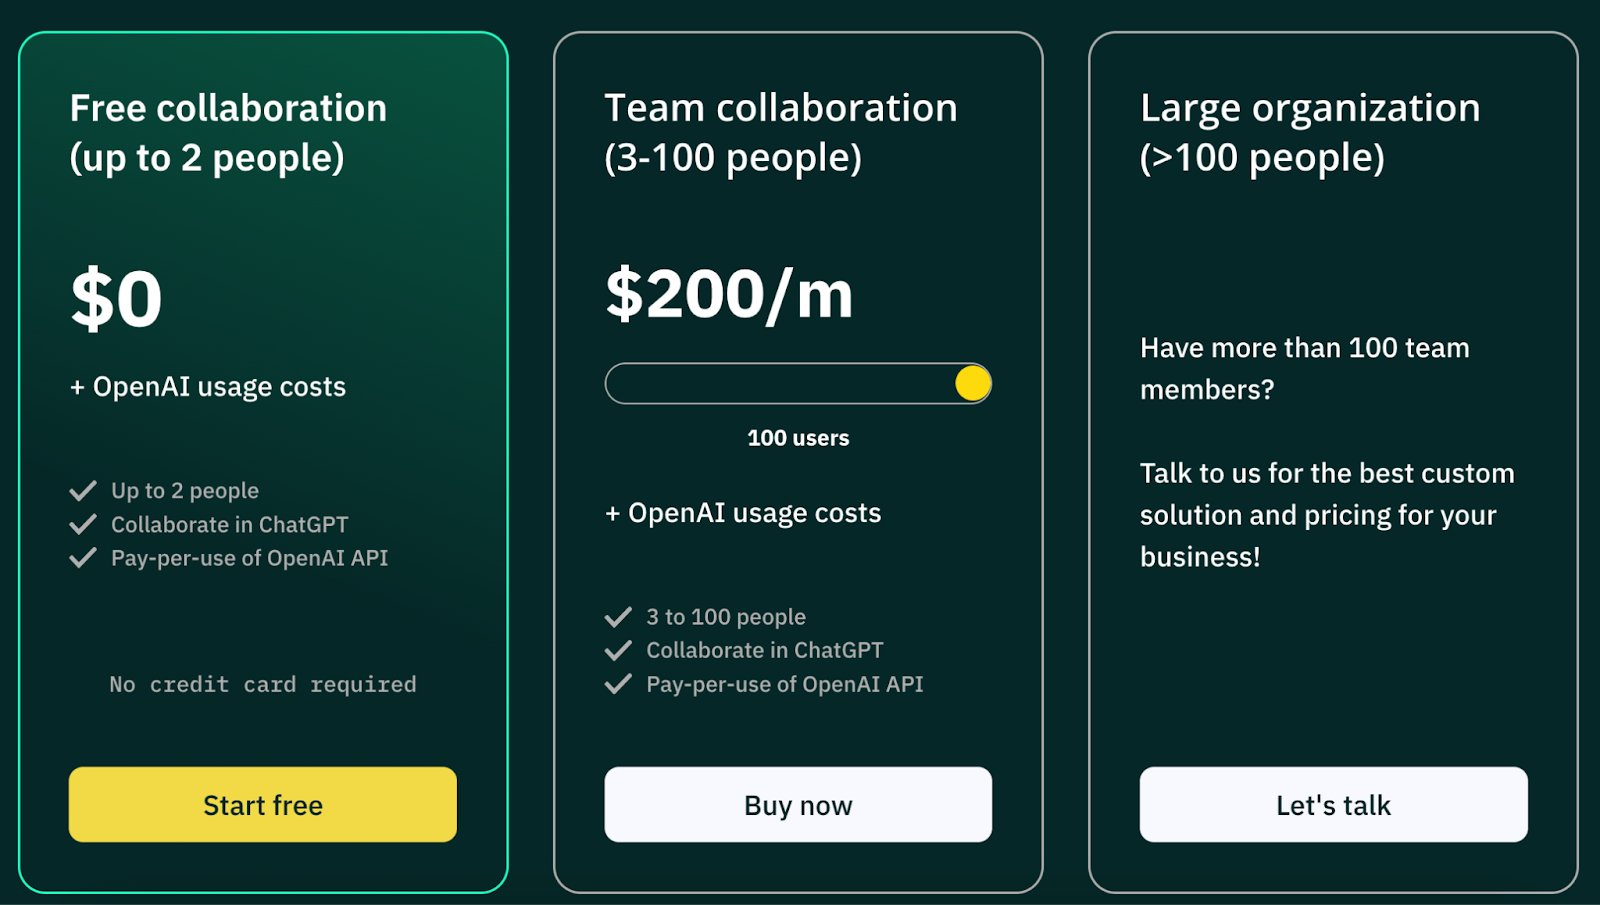The image size is (1600, 905).
Task: Click the checkmark by "Pay-per-use of OpenAI API" in the Team plan
Action: [x=618, y=684]
